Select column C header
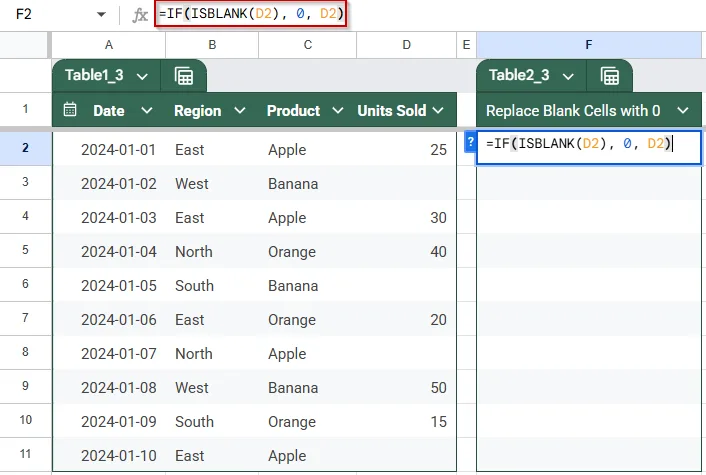 (x=308, y=45)
